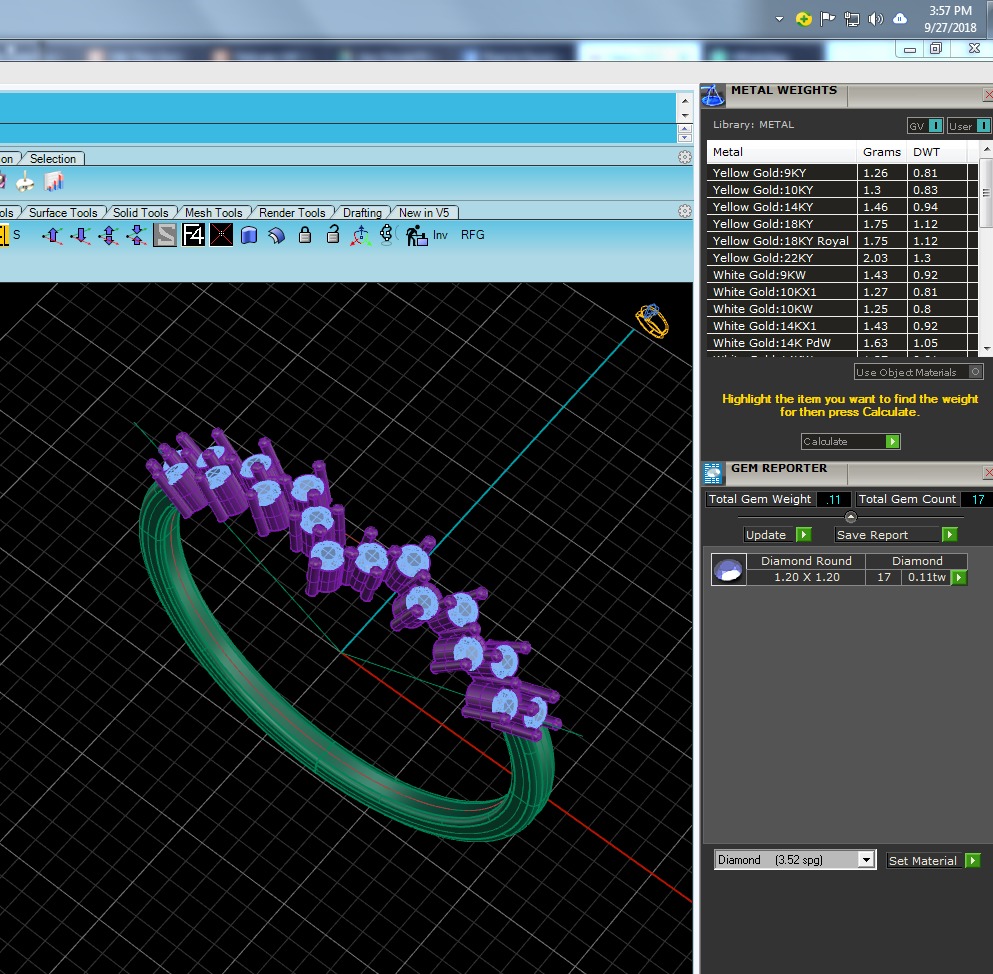Click the double up-down arrows plane icon
The image size is (993, 974).
pyautogui.click(x=109, y=236)
